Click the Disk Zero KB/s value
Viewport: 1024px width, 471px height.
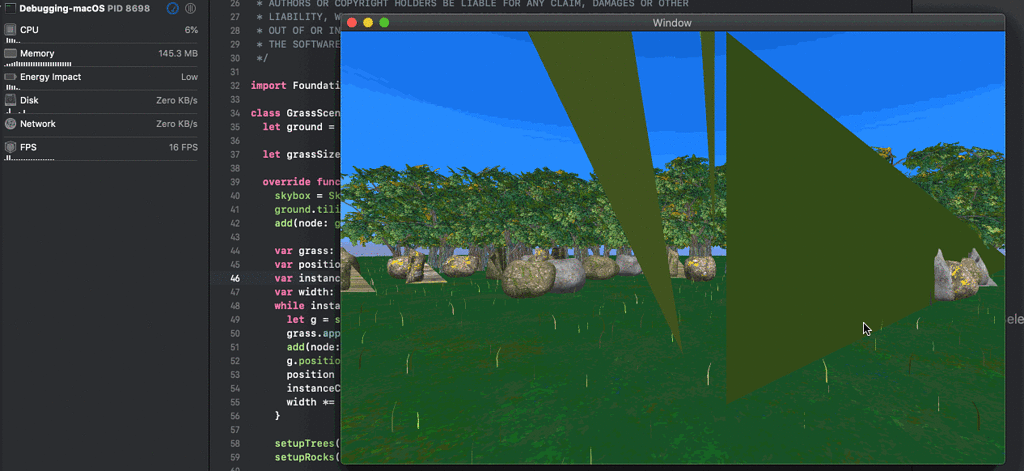tap(176, 101)
